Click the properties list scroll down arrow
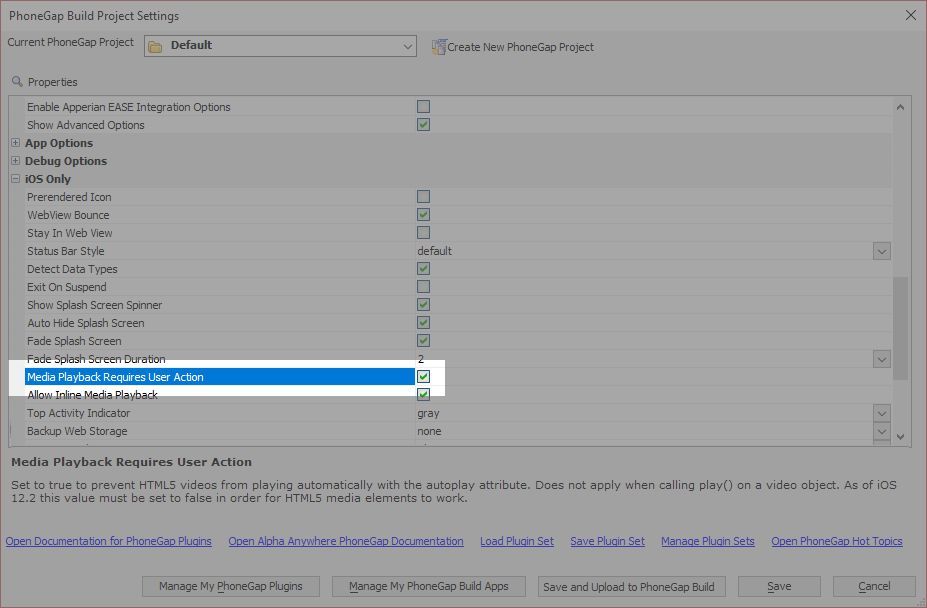Viewport: 927px width, 608px height. pos(900,436)
